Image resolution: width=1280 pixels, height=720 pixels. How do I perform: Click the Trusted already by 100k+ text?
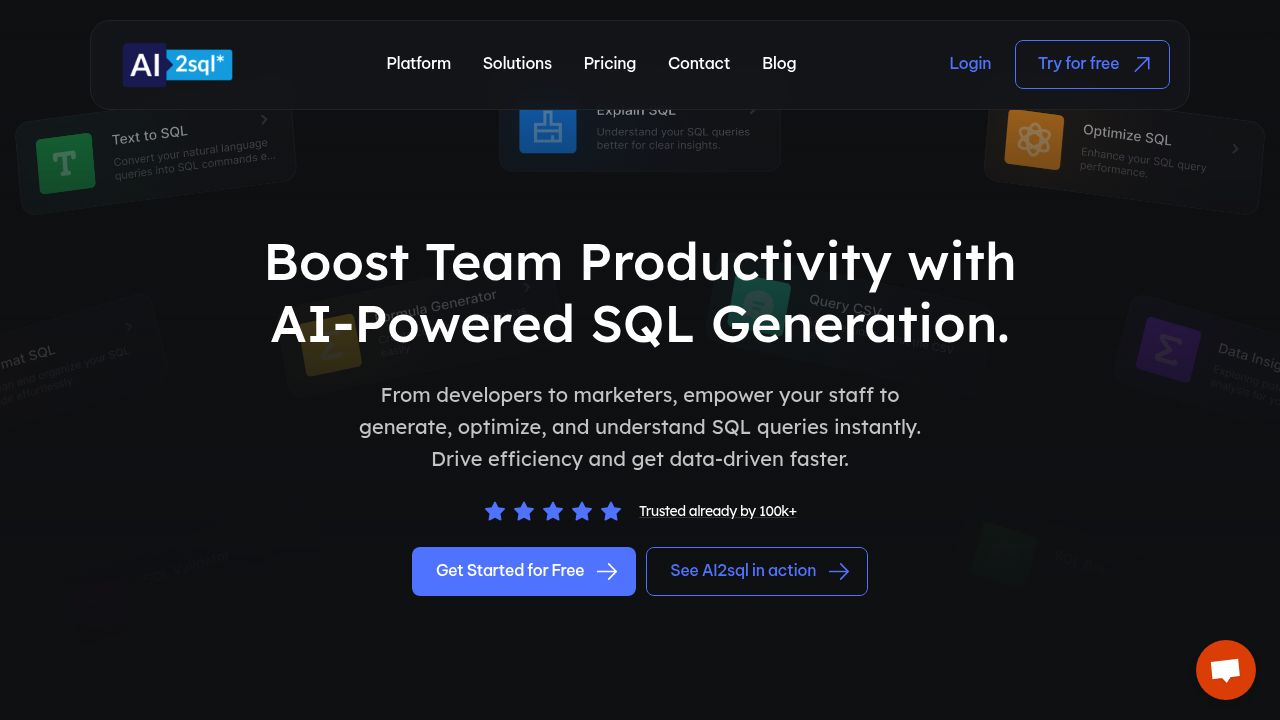718,511
